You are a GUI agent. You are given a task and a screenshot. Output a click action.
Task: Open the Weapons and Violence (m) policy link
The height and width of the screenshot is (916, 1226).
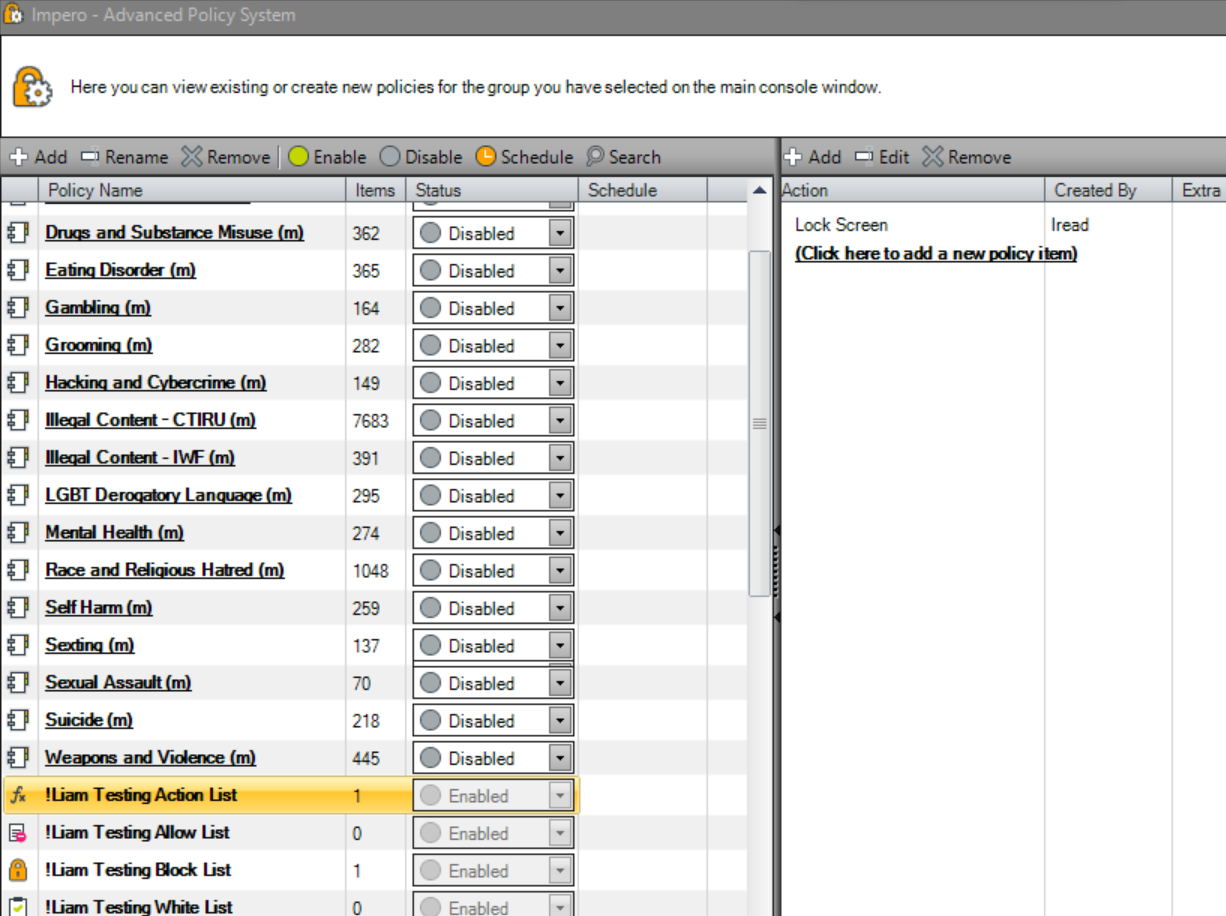(x=151, y=758)
